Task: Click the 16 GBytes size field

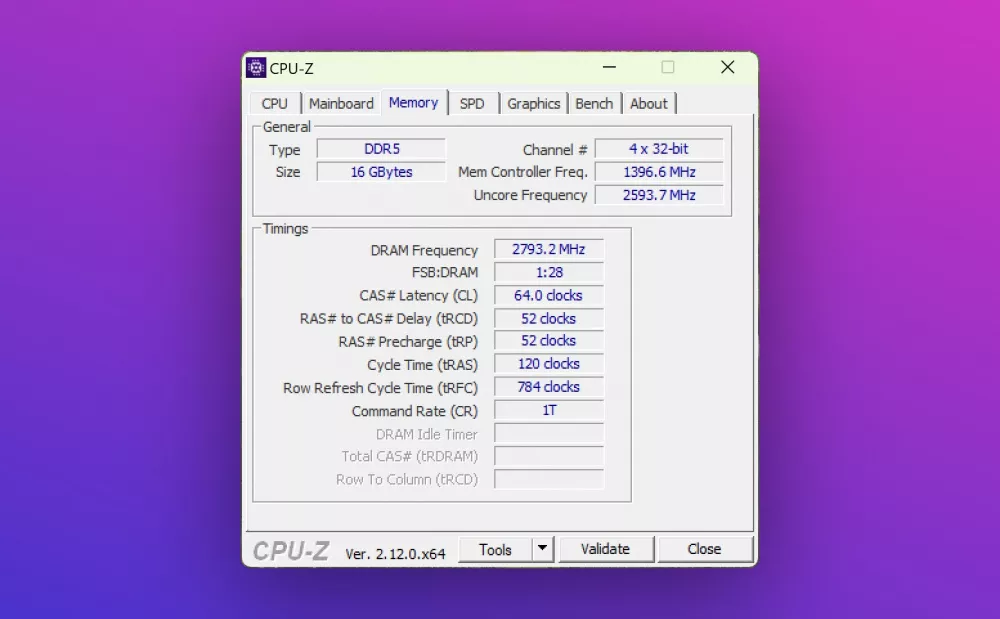Action: pyautogui.click(x=381, y=172)
